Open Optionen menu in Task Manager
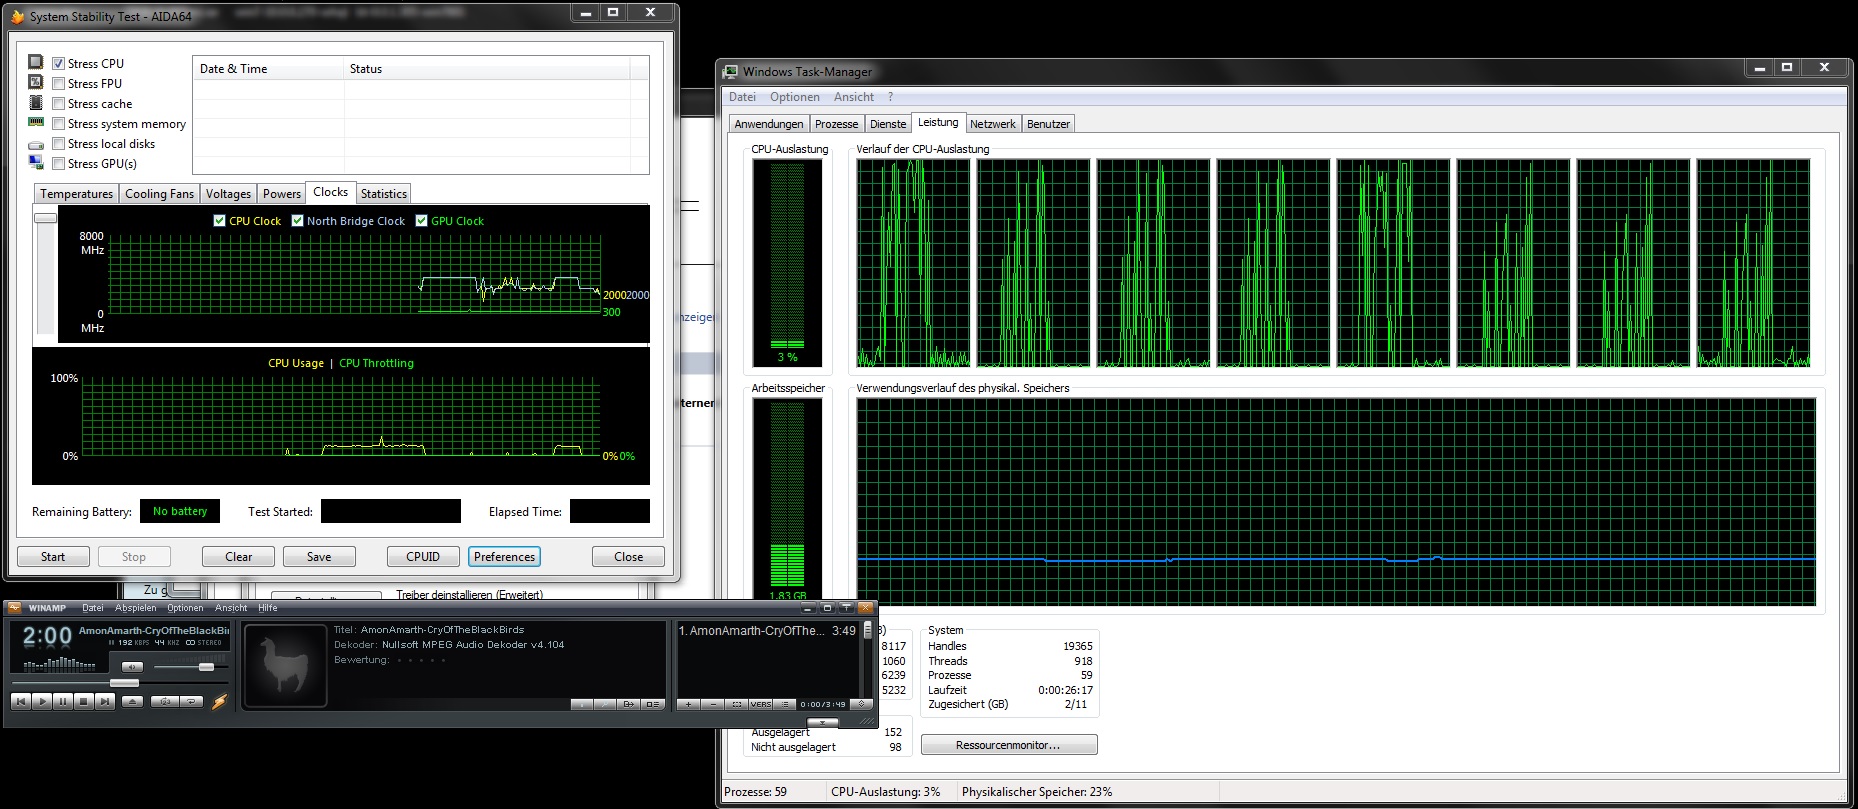 point(794,97)
